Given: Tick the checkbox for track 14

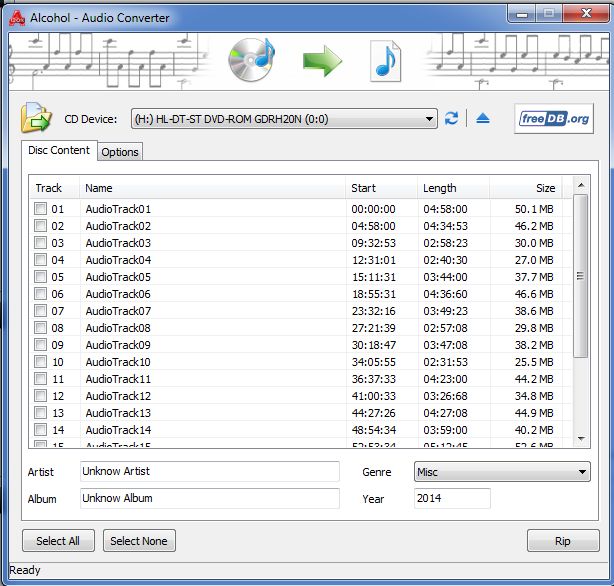Looking at the screenshot, I should coord(40,430).
